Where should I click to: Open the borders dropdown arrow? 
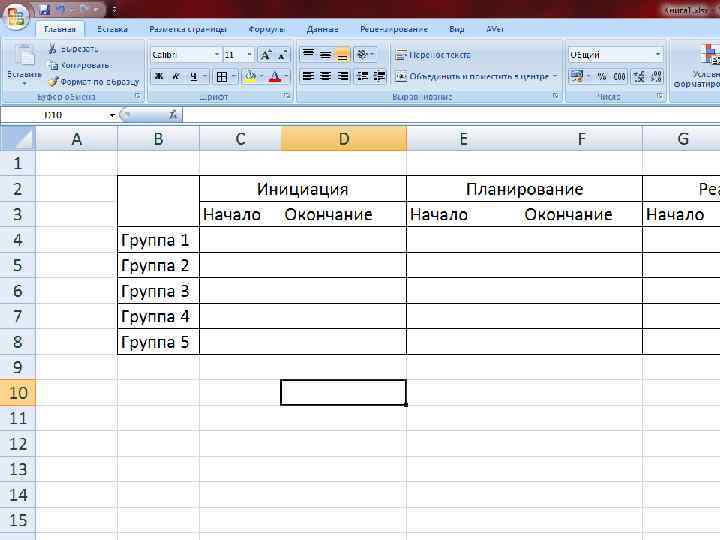[234, 76]
